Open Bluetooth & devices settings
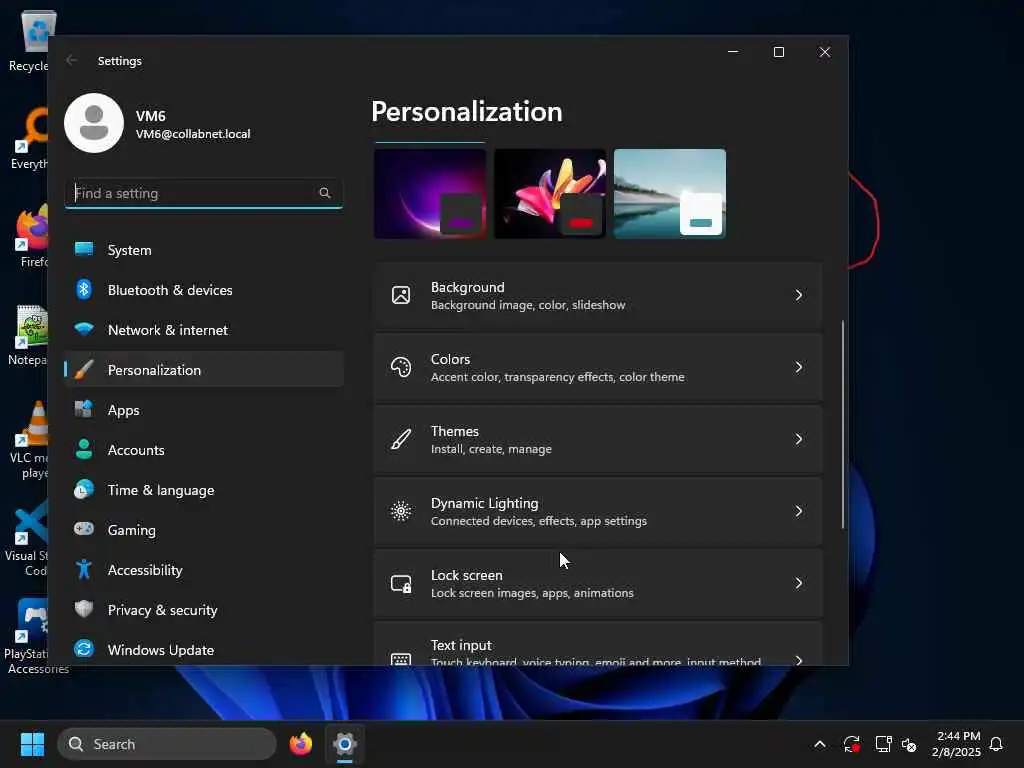Screen dimensions: 1024x768 click(204, 290)
